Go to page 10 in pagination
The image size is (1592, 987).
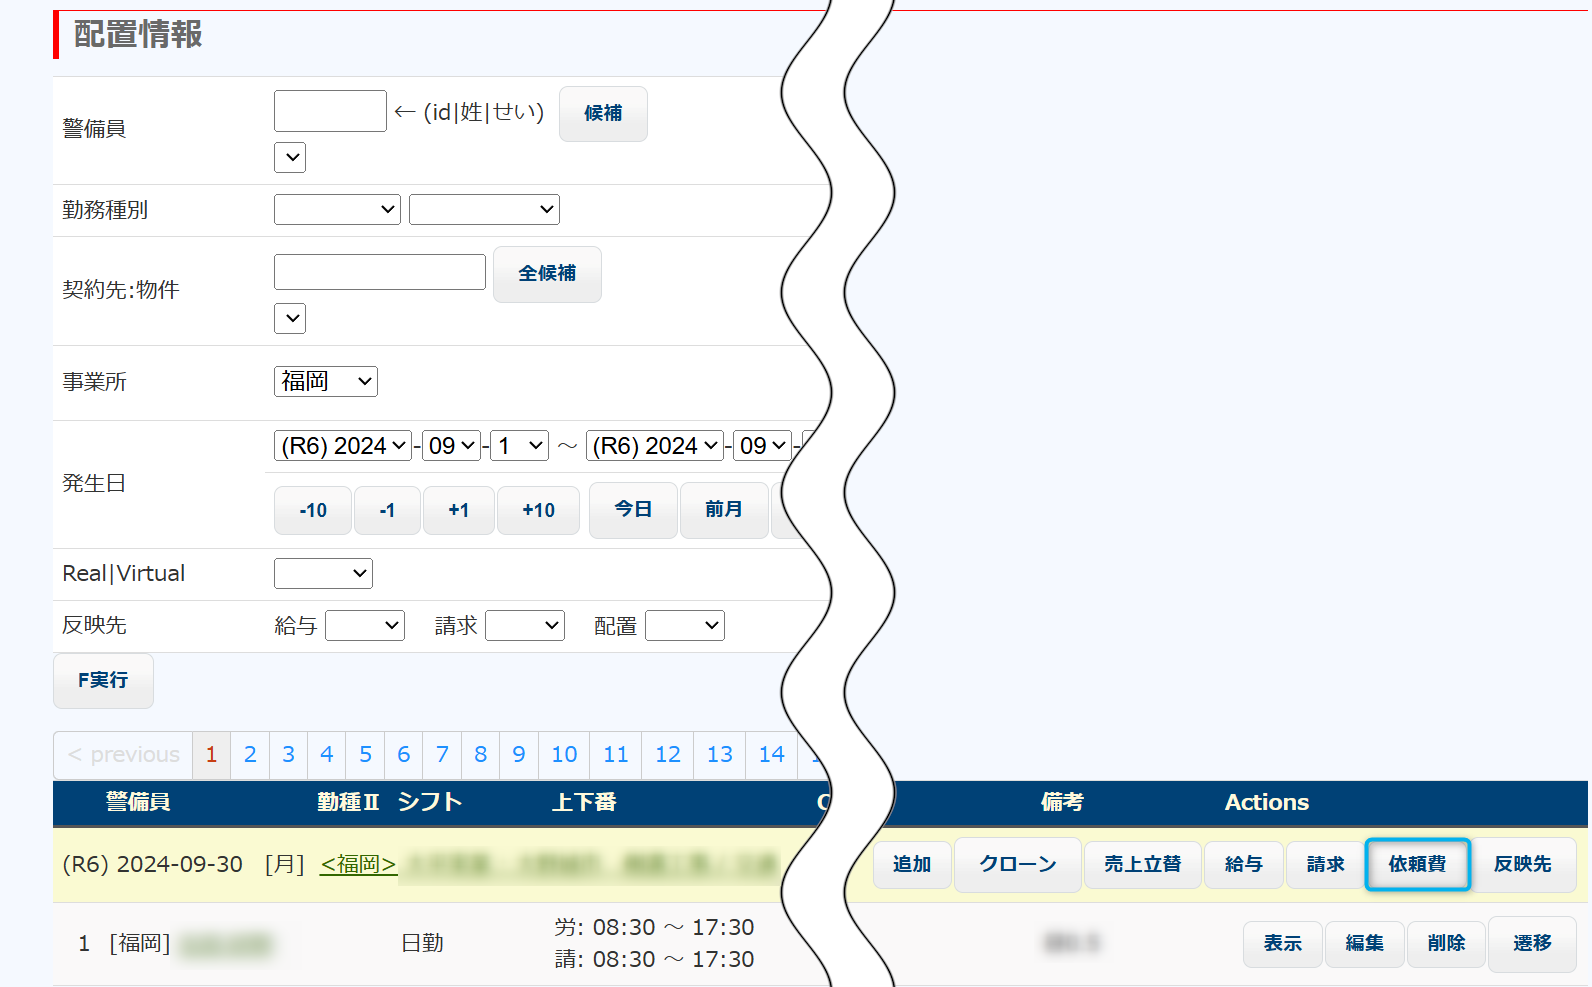coord(564,755)
